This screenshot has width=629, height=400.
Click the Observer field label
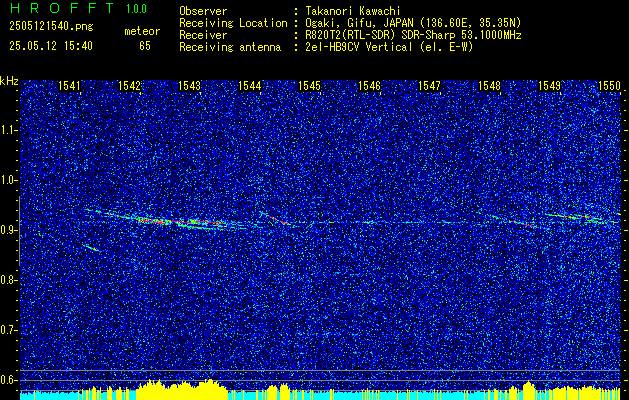tap(203, 11)
